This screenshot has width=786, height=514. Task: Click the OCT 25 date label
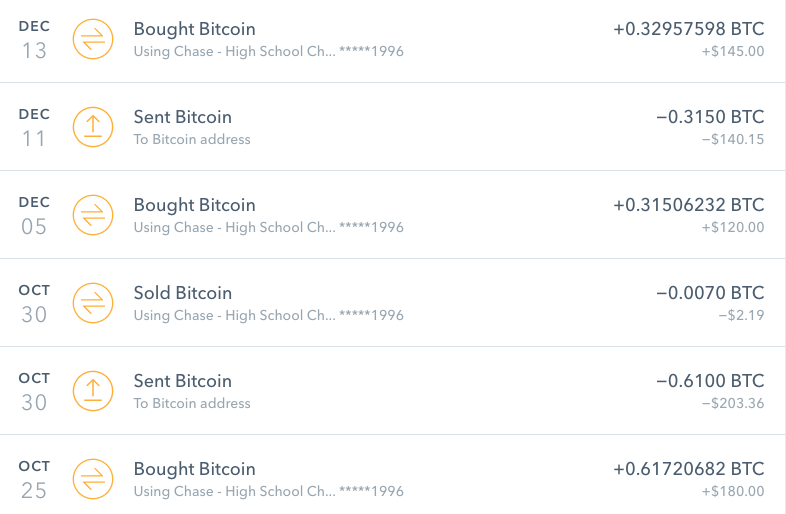click(x=34, y=479)
